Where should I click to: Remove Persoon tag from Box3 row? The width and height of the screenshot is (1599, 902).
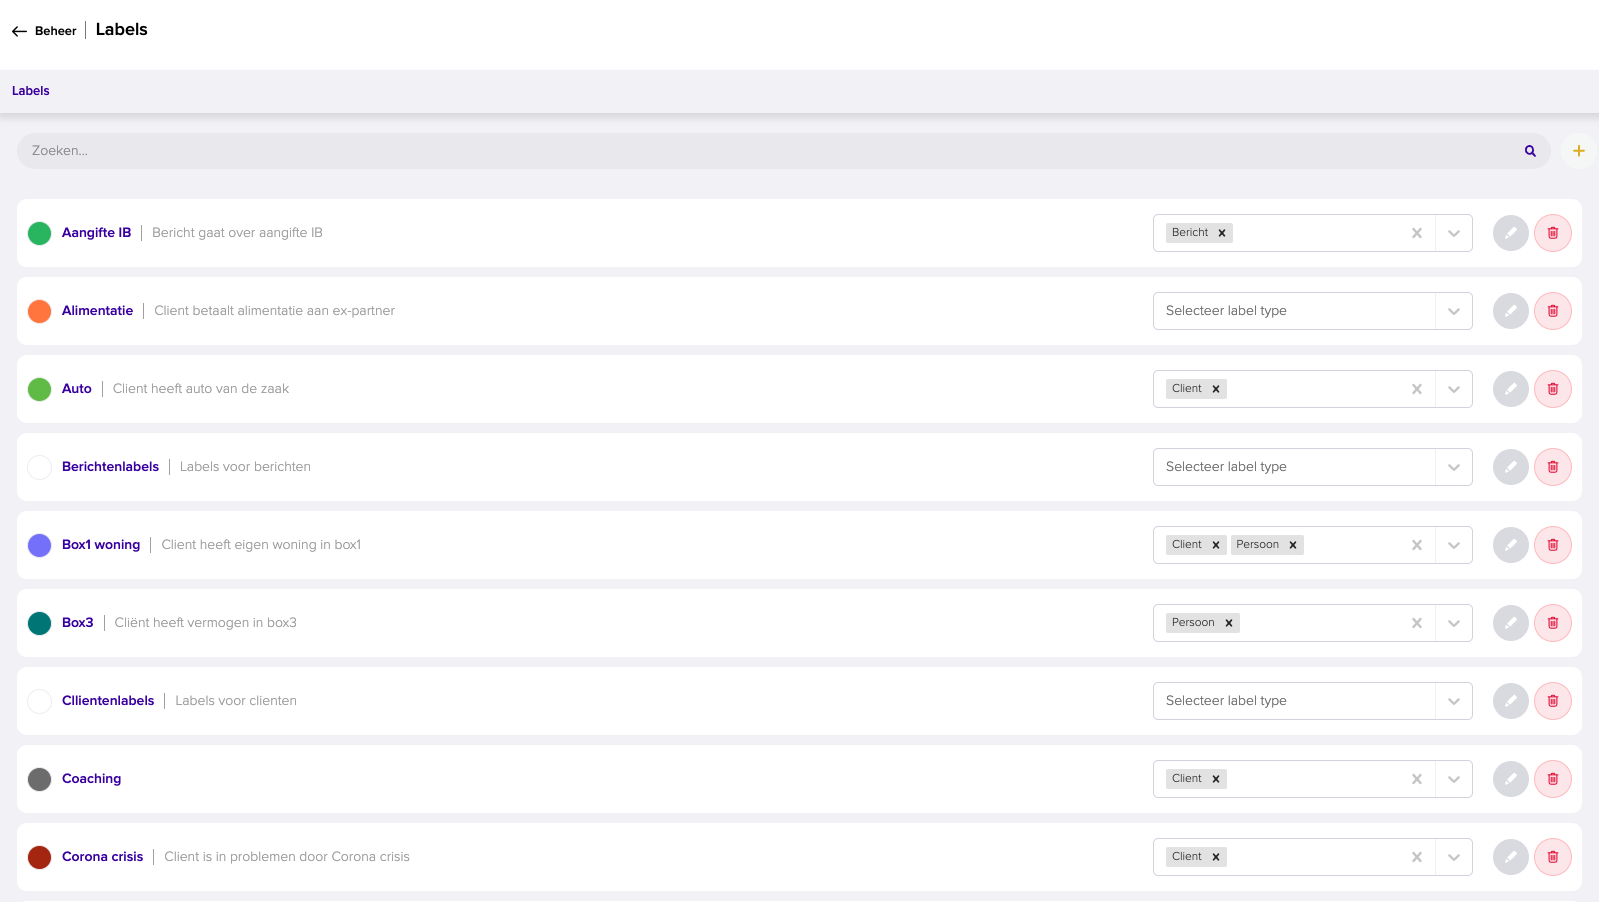(x=1229, y=623)
